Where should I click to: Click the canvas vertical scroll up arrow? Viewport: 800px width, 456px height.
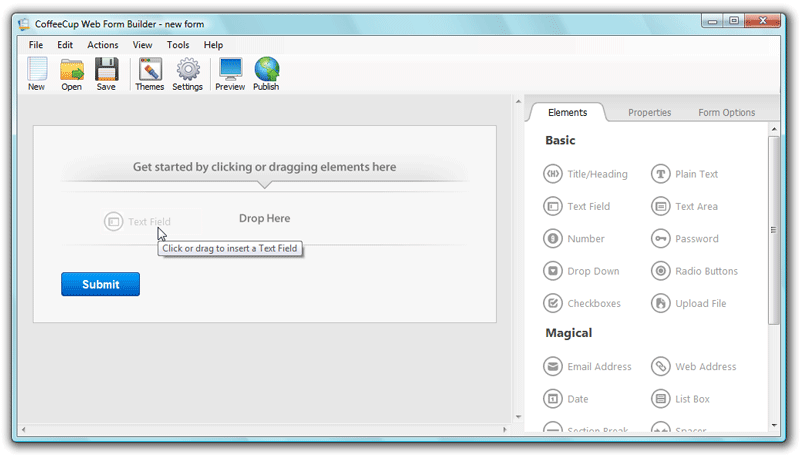[518, 102]
